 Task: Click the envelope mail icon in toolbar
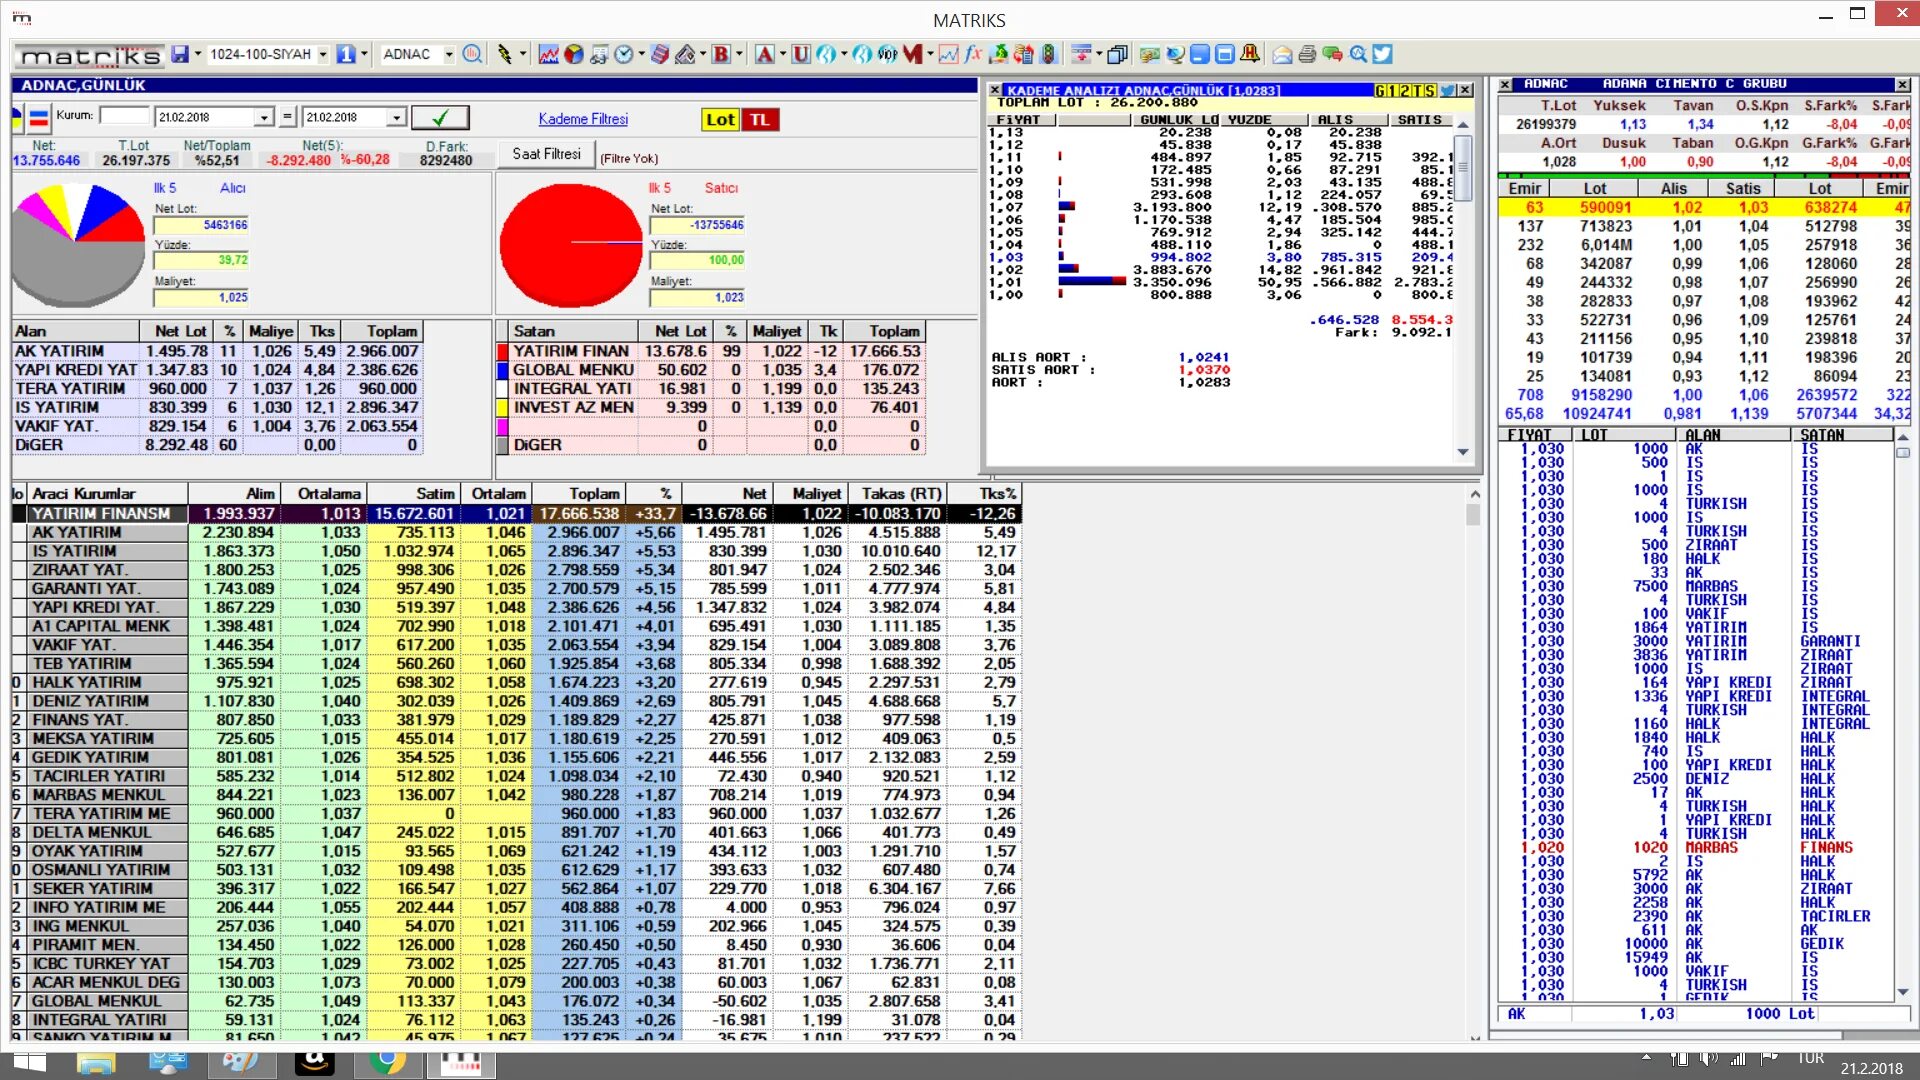1282,54
